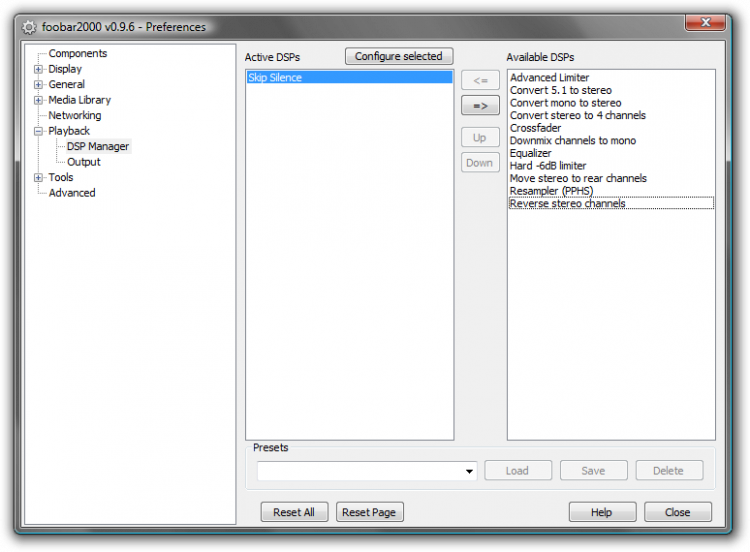The height and width of the screenshot is (552, 750).
Task: Expand the Tools tree node
Action: coord(38,177)
